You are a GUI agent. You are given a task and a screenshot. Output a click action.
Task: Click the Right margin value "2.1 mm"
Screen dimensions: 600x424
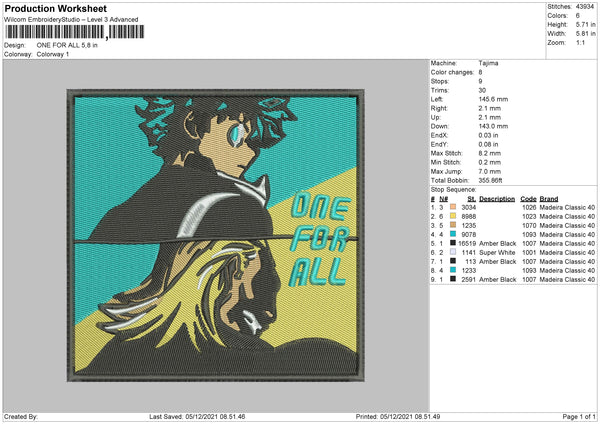[x=489, y=108]
